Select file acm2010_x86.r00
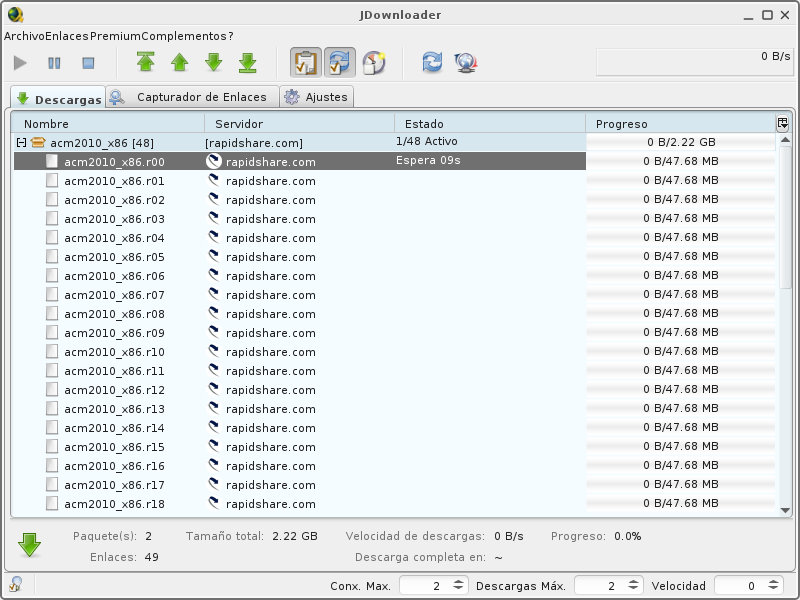 pos(114,162)
